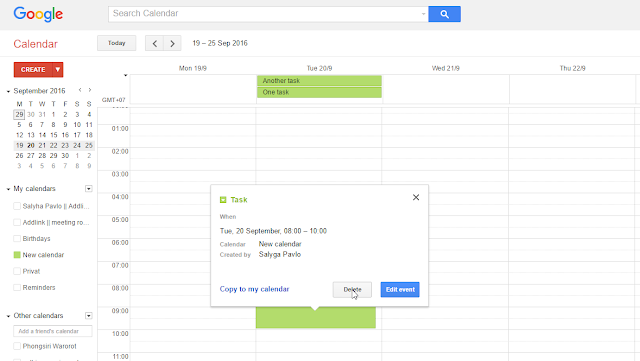Click the Calendar app title
Screen dimensions: 640x361
click(36, 44)
